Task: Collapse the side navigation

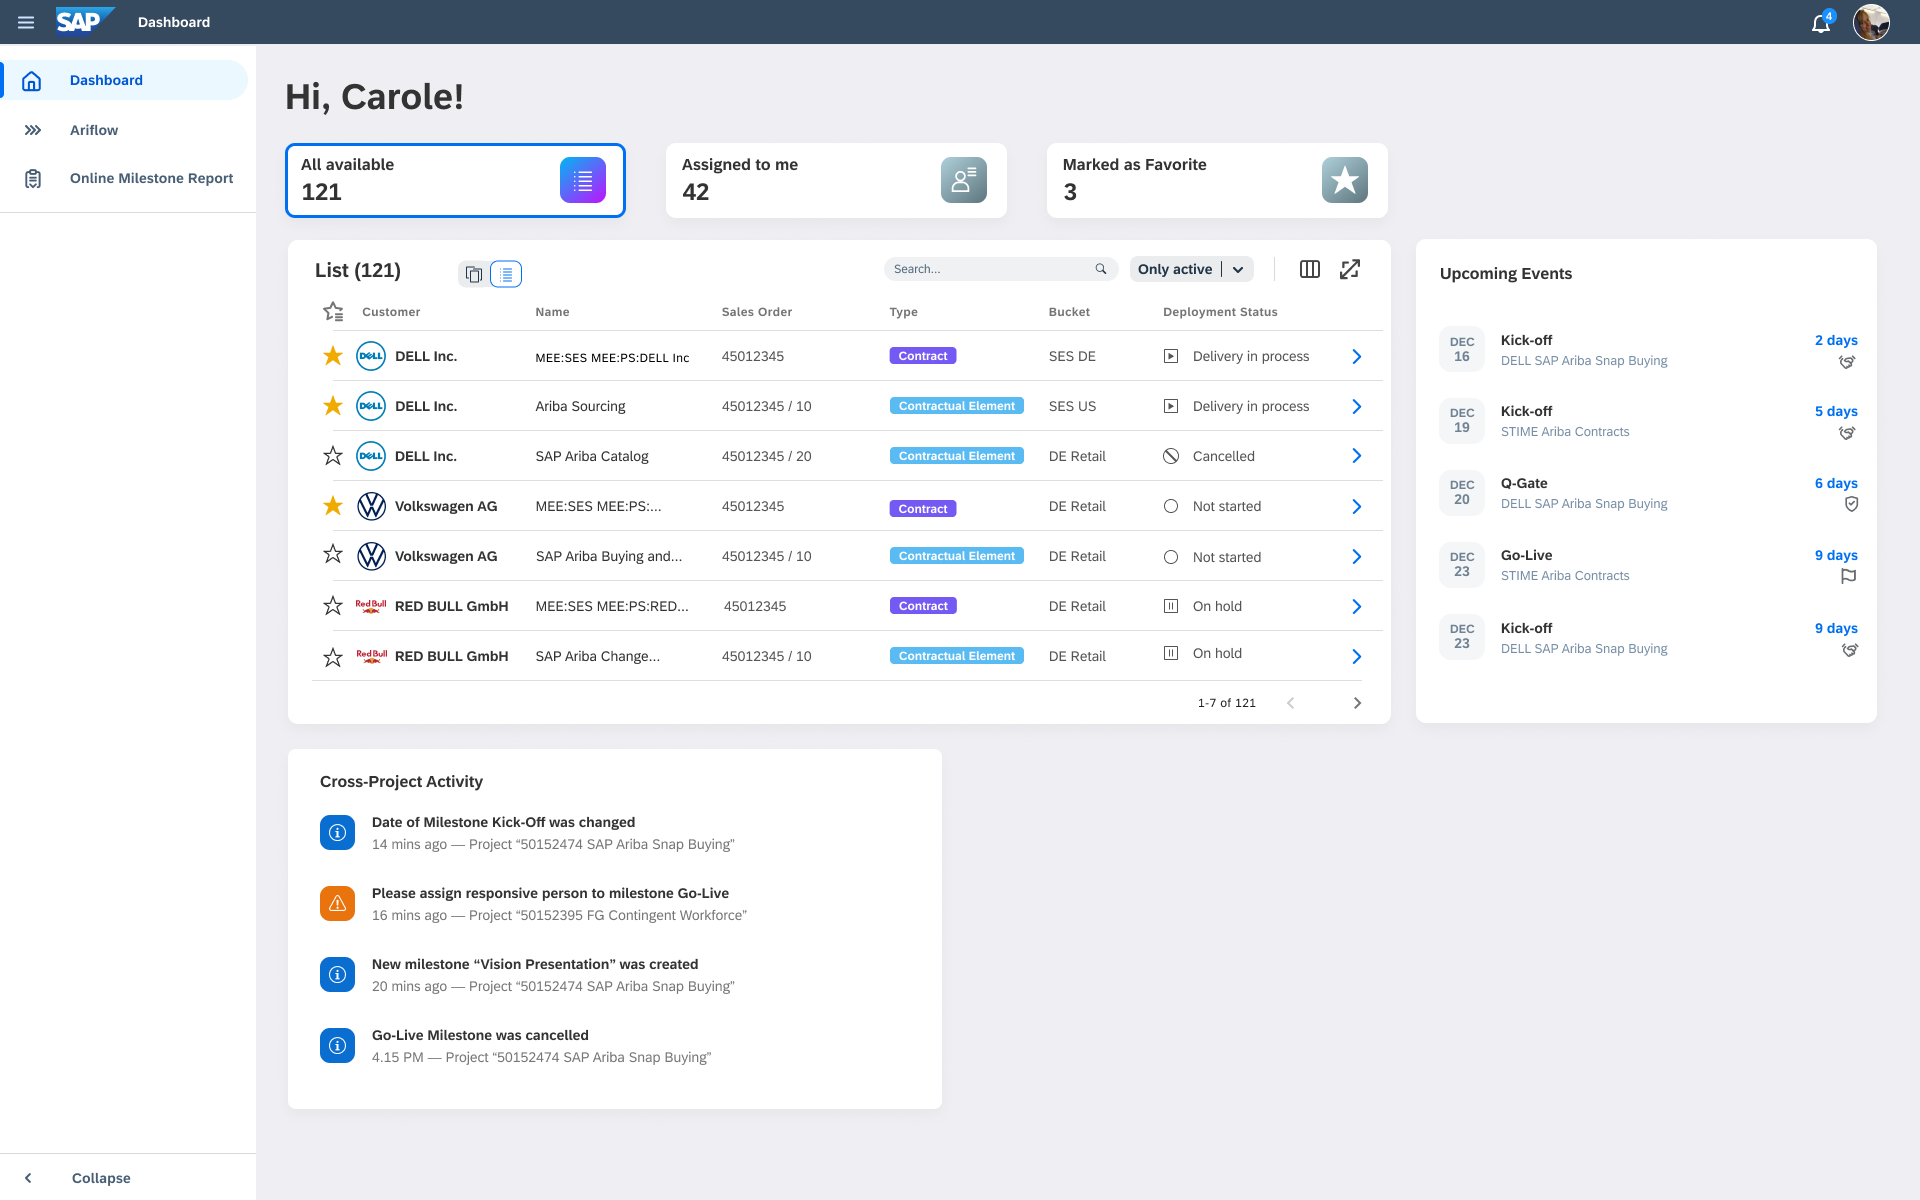Action: [100, 1178]
